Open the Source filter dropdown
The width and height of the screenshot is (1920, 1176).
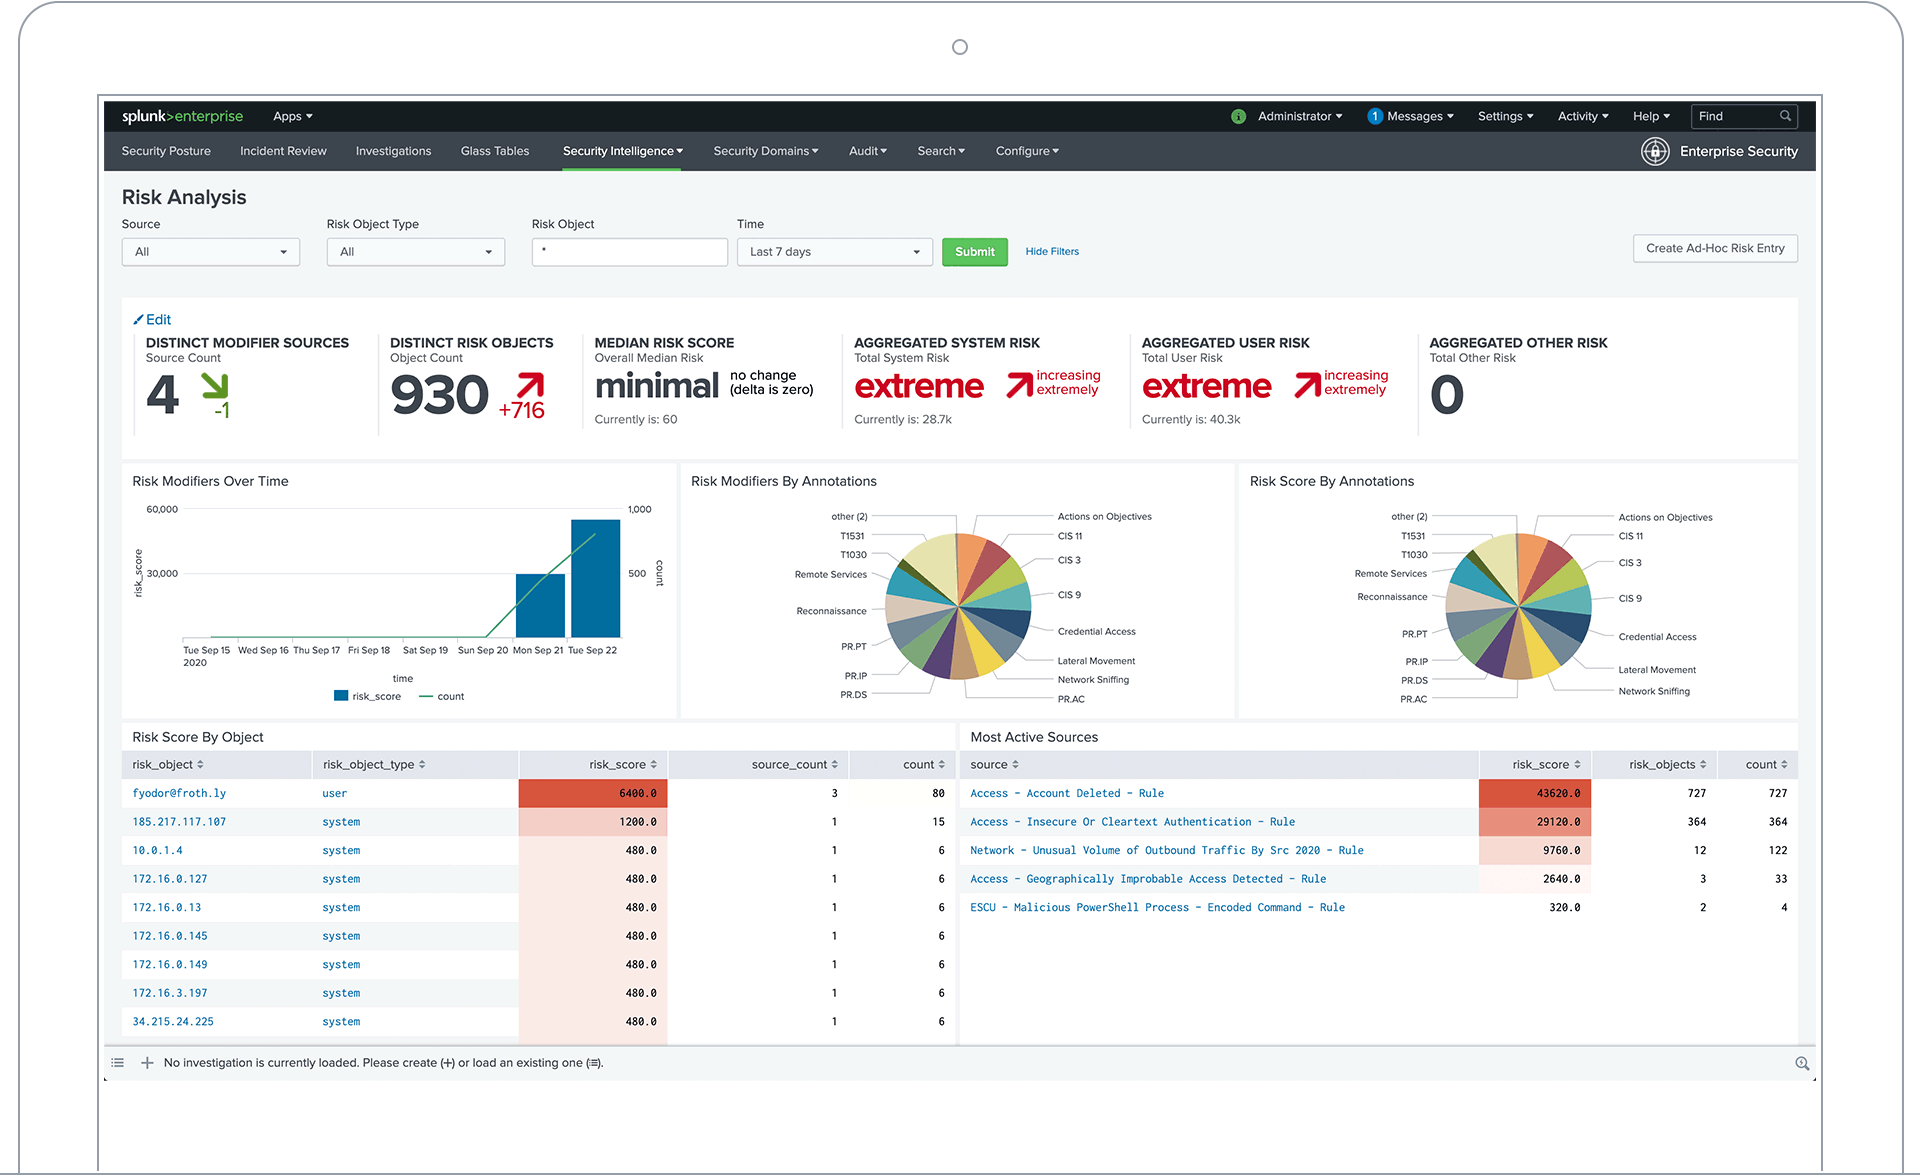[x=211, y=252]
